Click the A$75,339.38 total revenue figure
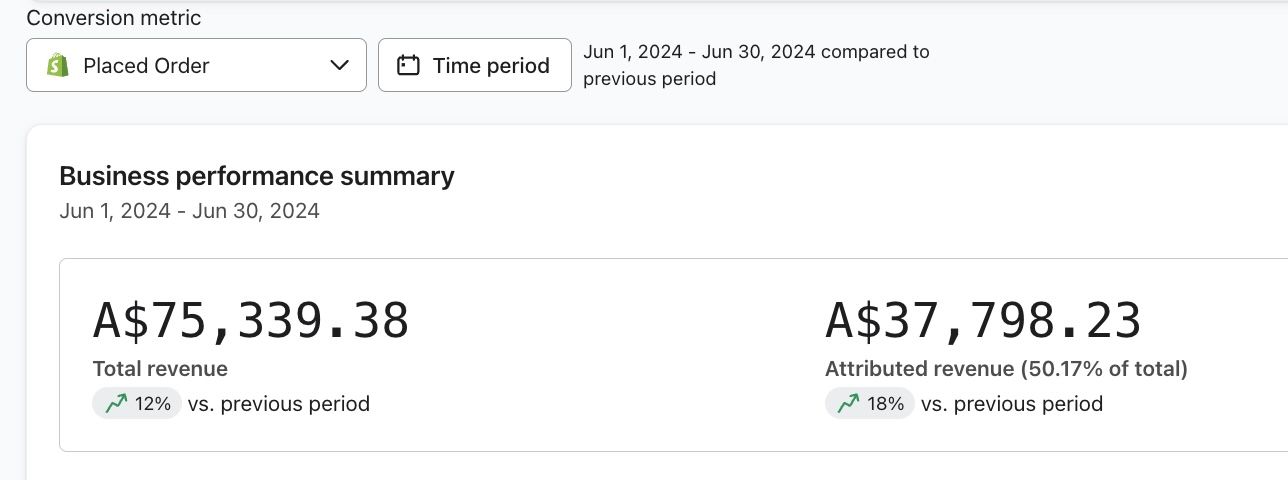The height and width of the screenshot is (480, 1288). click(251, 321)
